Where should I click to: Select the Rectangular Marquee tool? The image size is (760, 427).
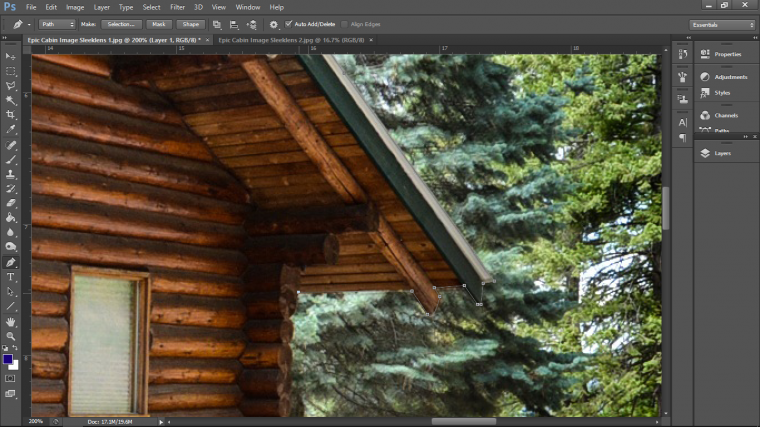pyautogui.click(x=10, y=71)
